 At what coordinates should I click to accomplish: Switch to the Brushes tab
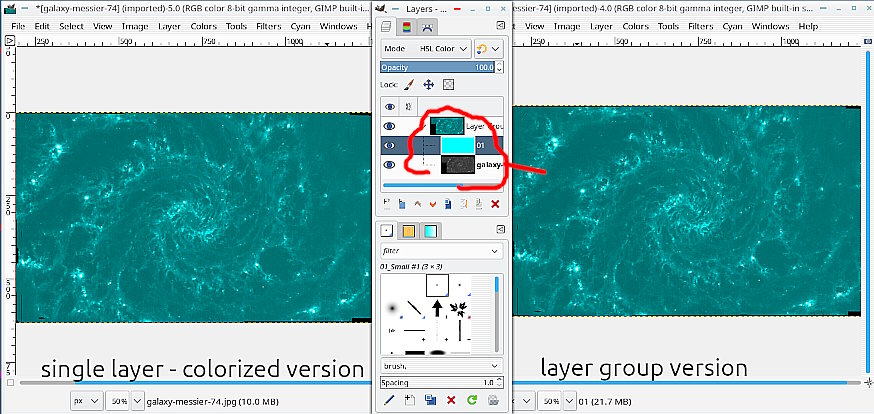(387, 230)
